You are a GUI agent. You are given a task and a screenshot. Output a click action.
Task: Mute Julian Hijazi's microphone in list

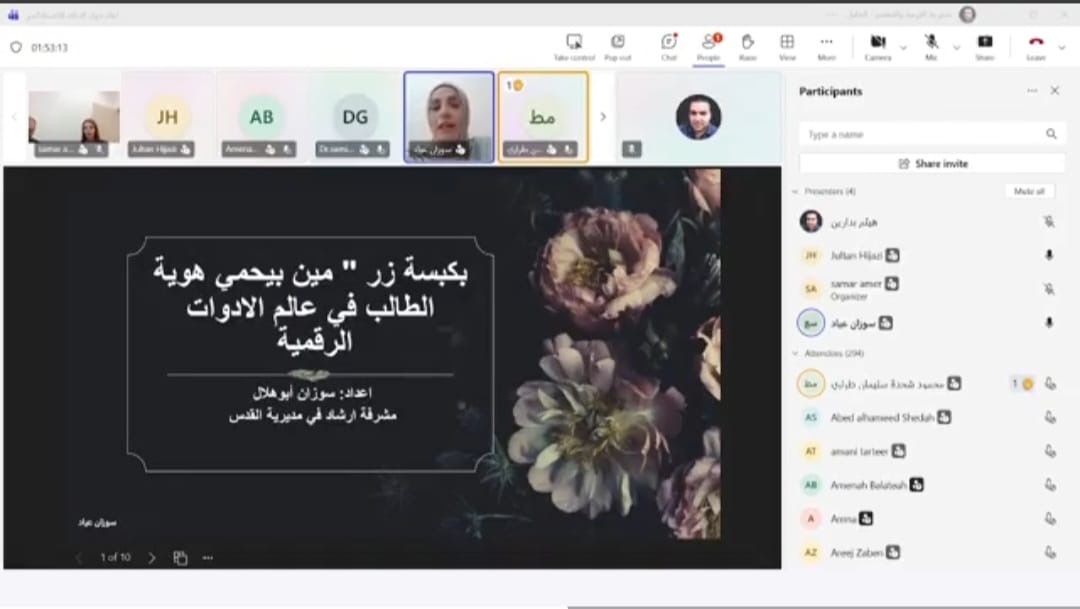point(1049,256)
